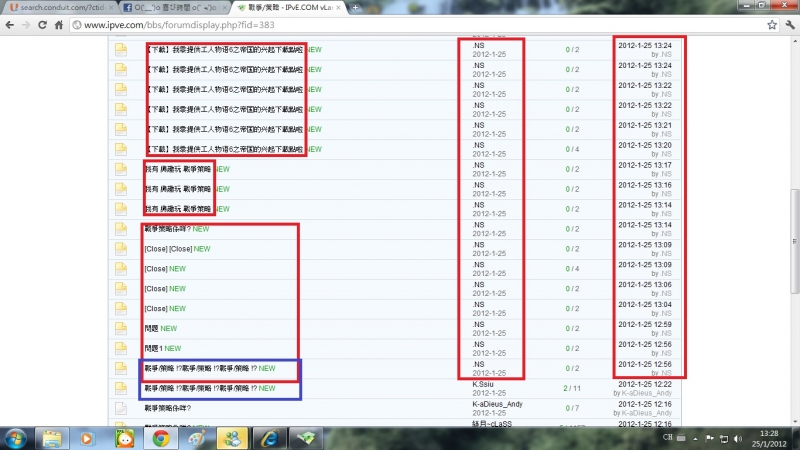This screenshot has width=800, height=450.
Task: View author K-aDieus_Andy of the 0 / 7 thread
Action: point(497,404)
